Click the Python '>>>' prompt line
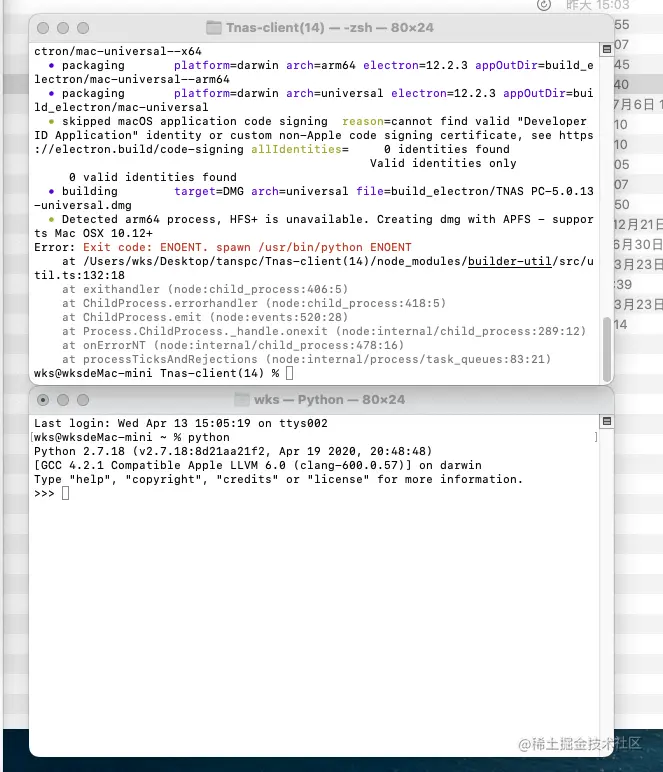 (52, 493)
